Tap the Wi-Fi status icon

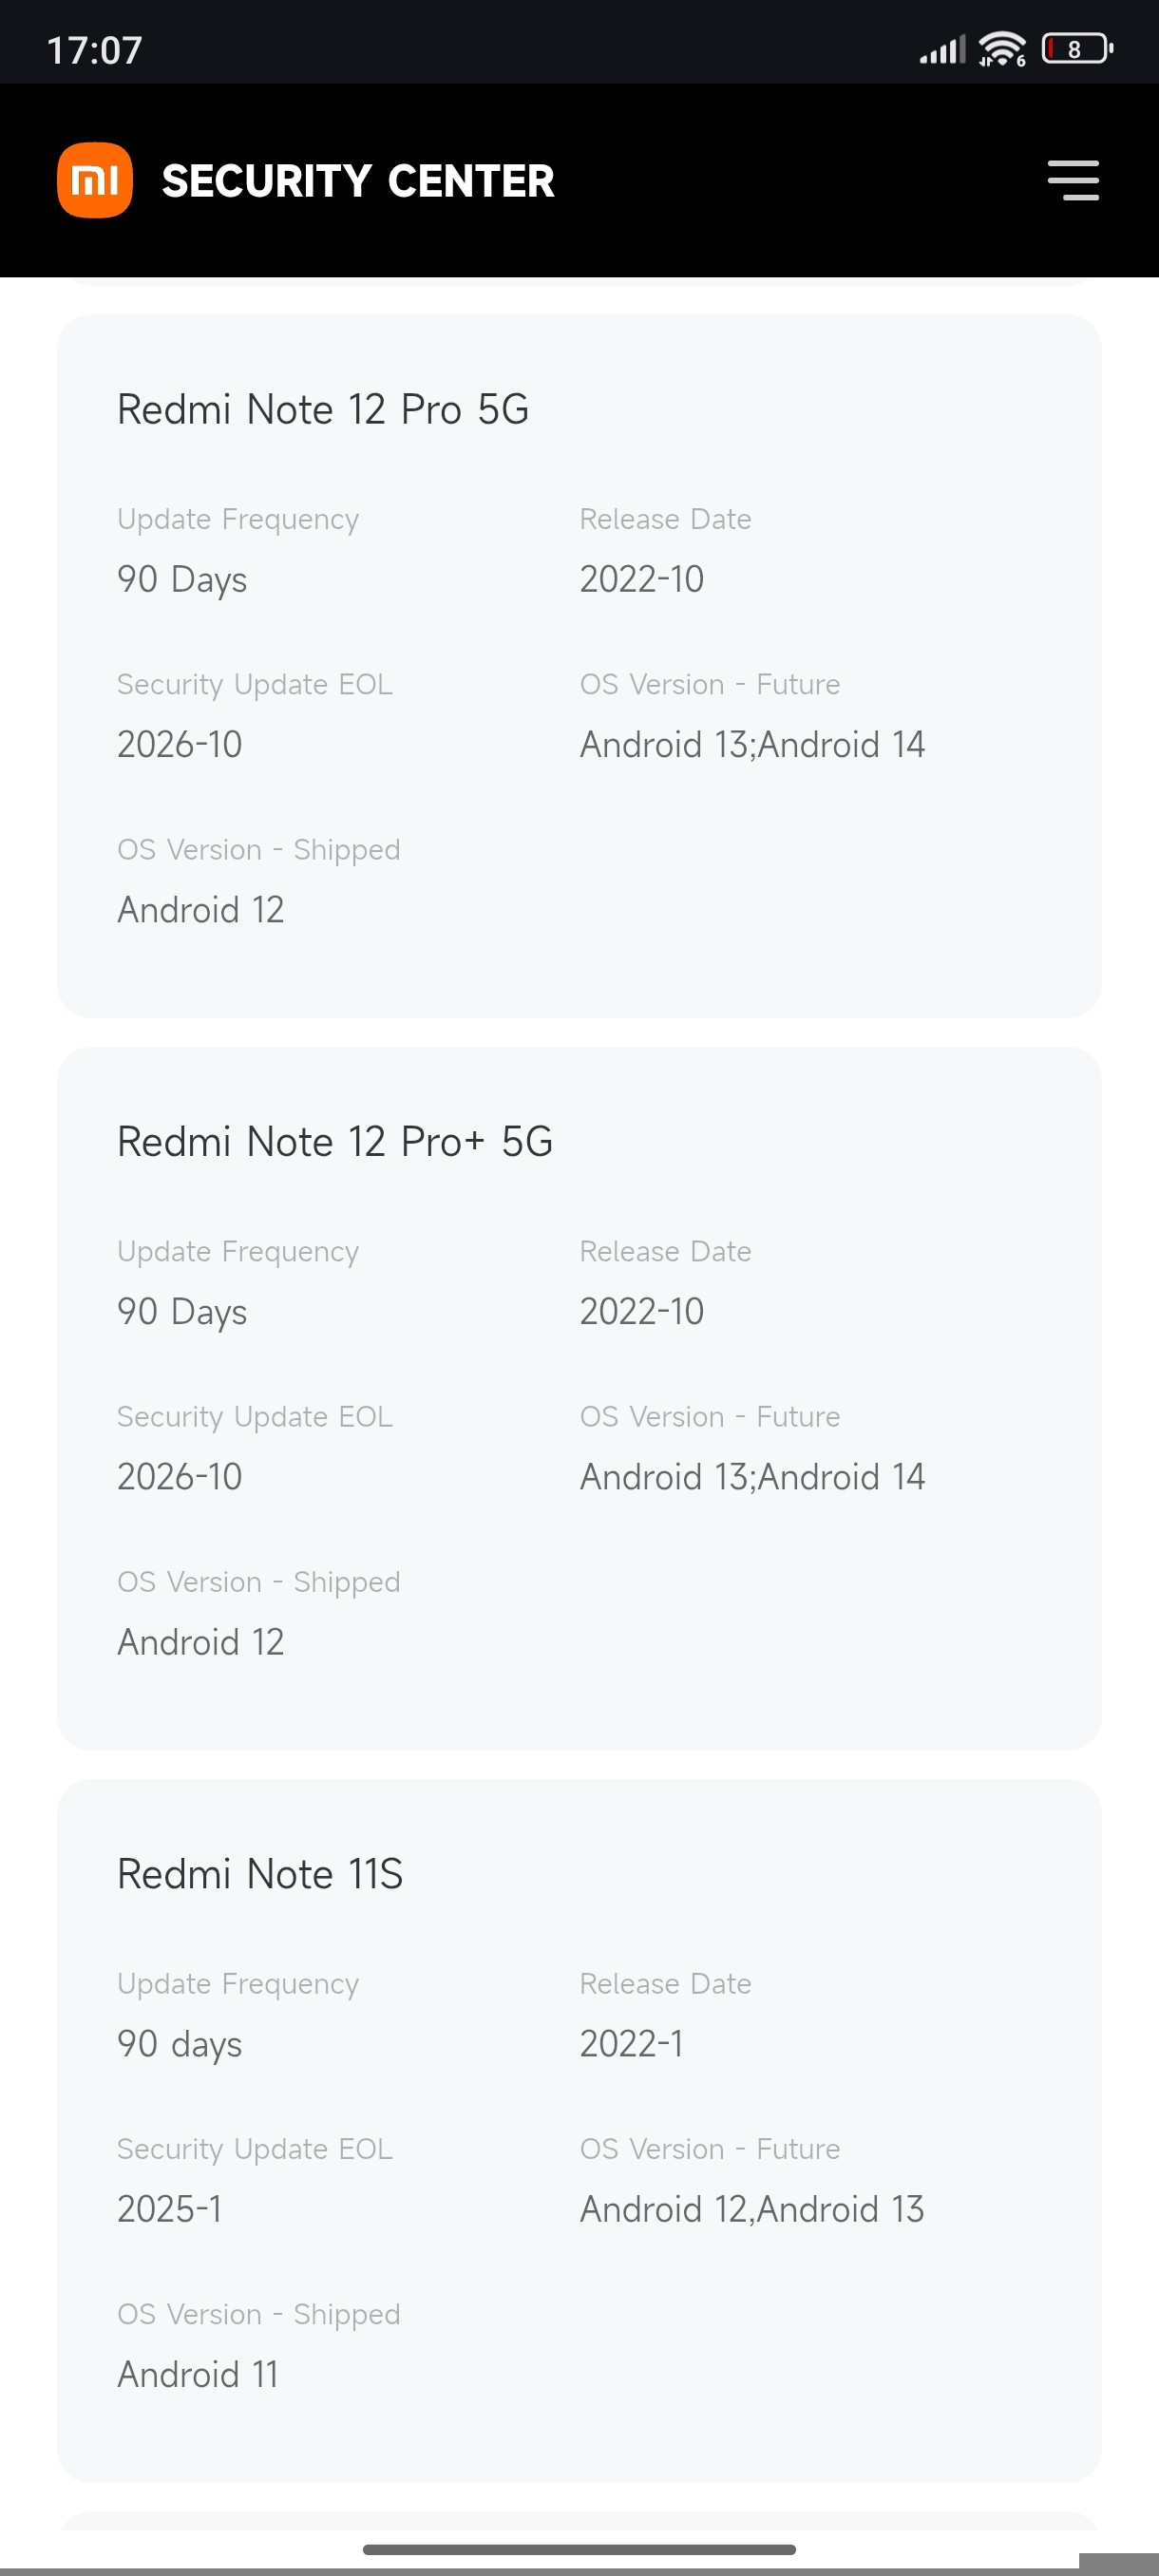click(x=1001, y=48)
